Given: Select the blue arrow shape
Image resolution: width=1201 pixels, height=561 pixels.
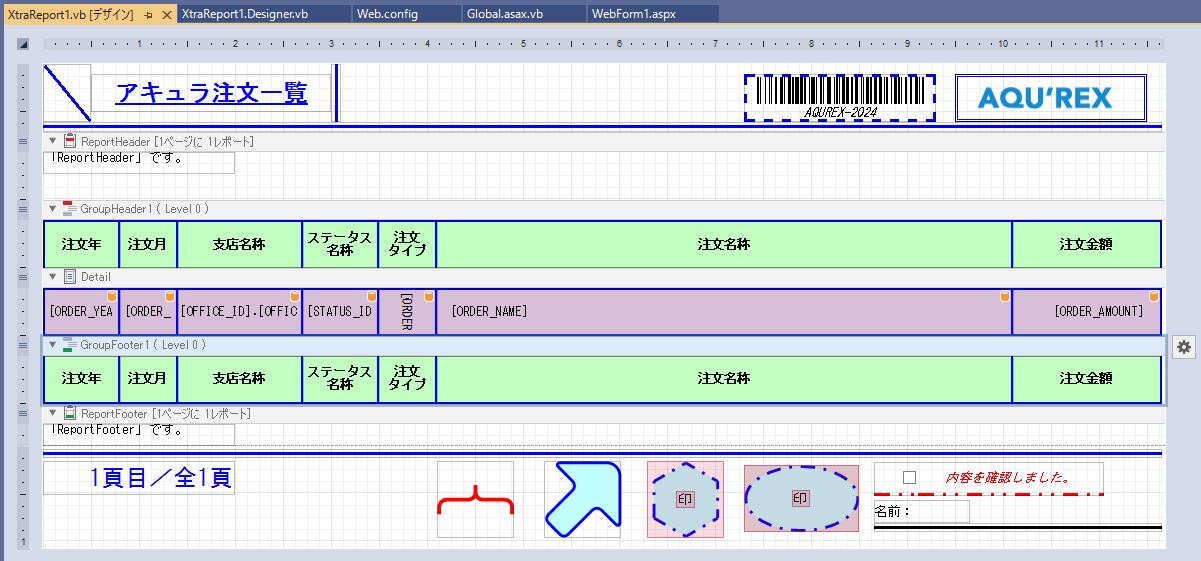Looking at the screenshot, I should (582, 499).
